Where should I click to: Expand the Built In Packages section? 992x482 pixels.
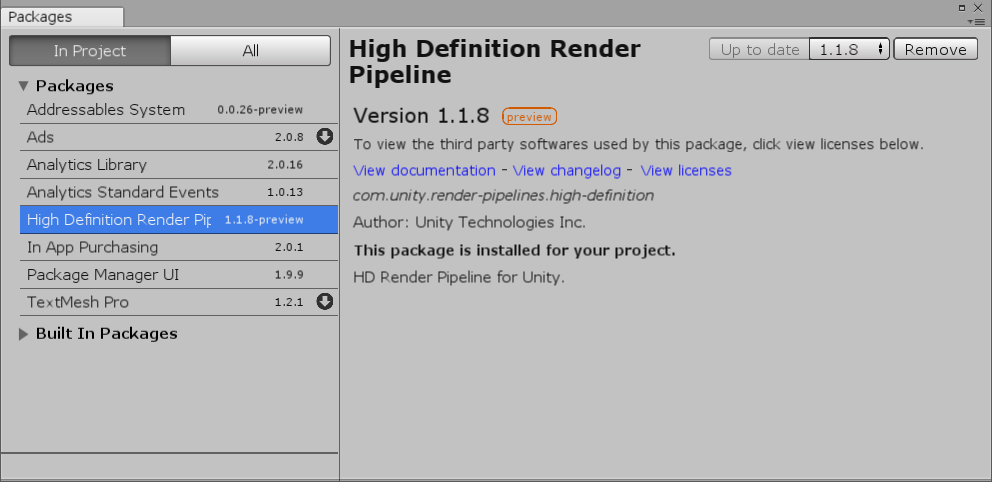point(24,334)
